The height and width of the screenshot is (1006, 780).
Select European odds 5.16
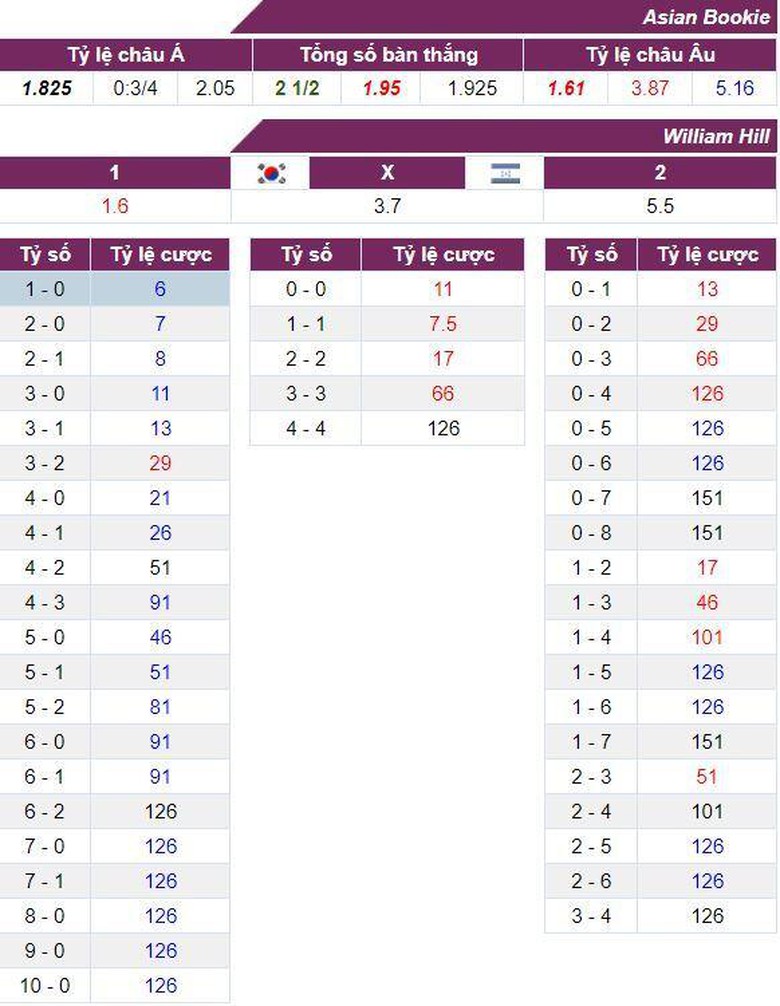735,88
